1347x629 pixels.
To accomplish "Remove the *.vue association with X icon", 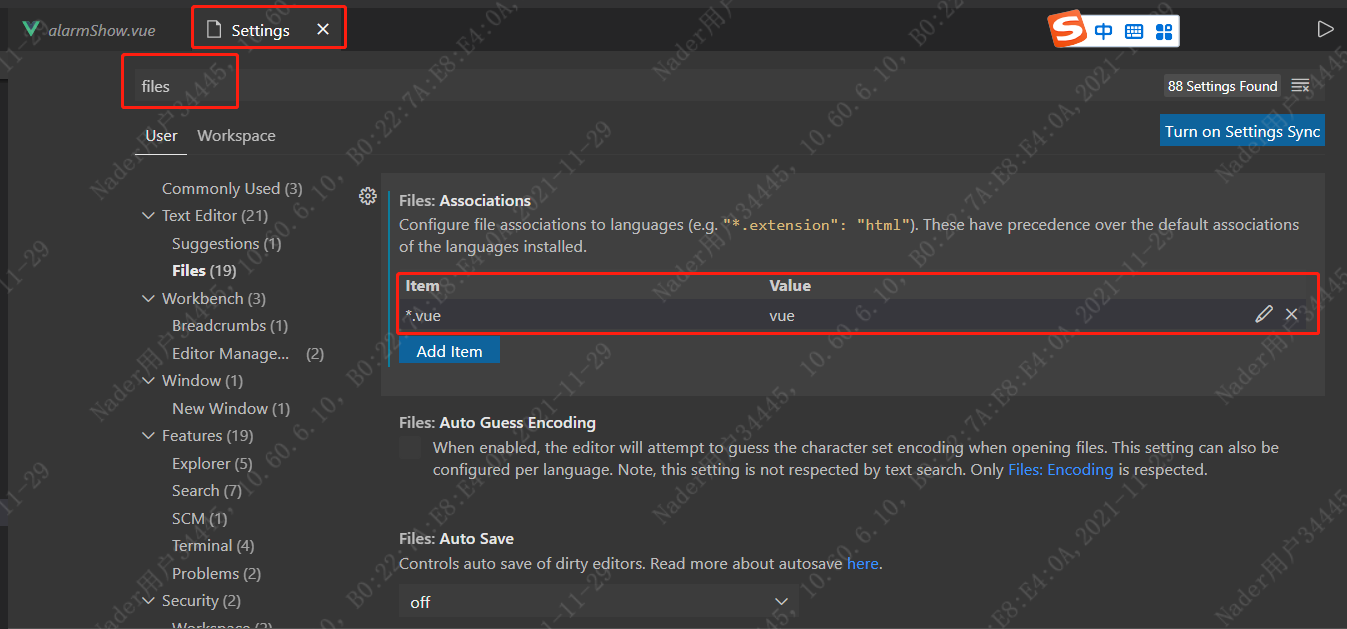I will (1291, 315).
